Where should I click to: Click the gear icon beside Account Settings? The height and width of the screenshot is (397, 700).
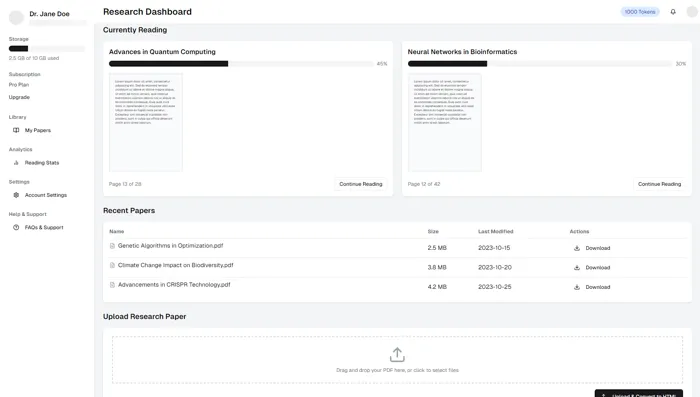coord(16,195)
